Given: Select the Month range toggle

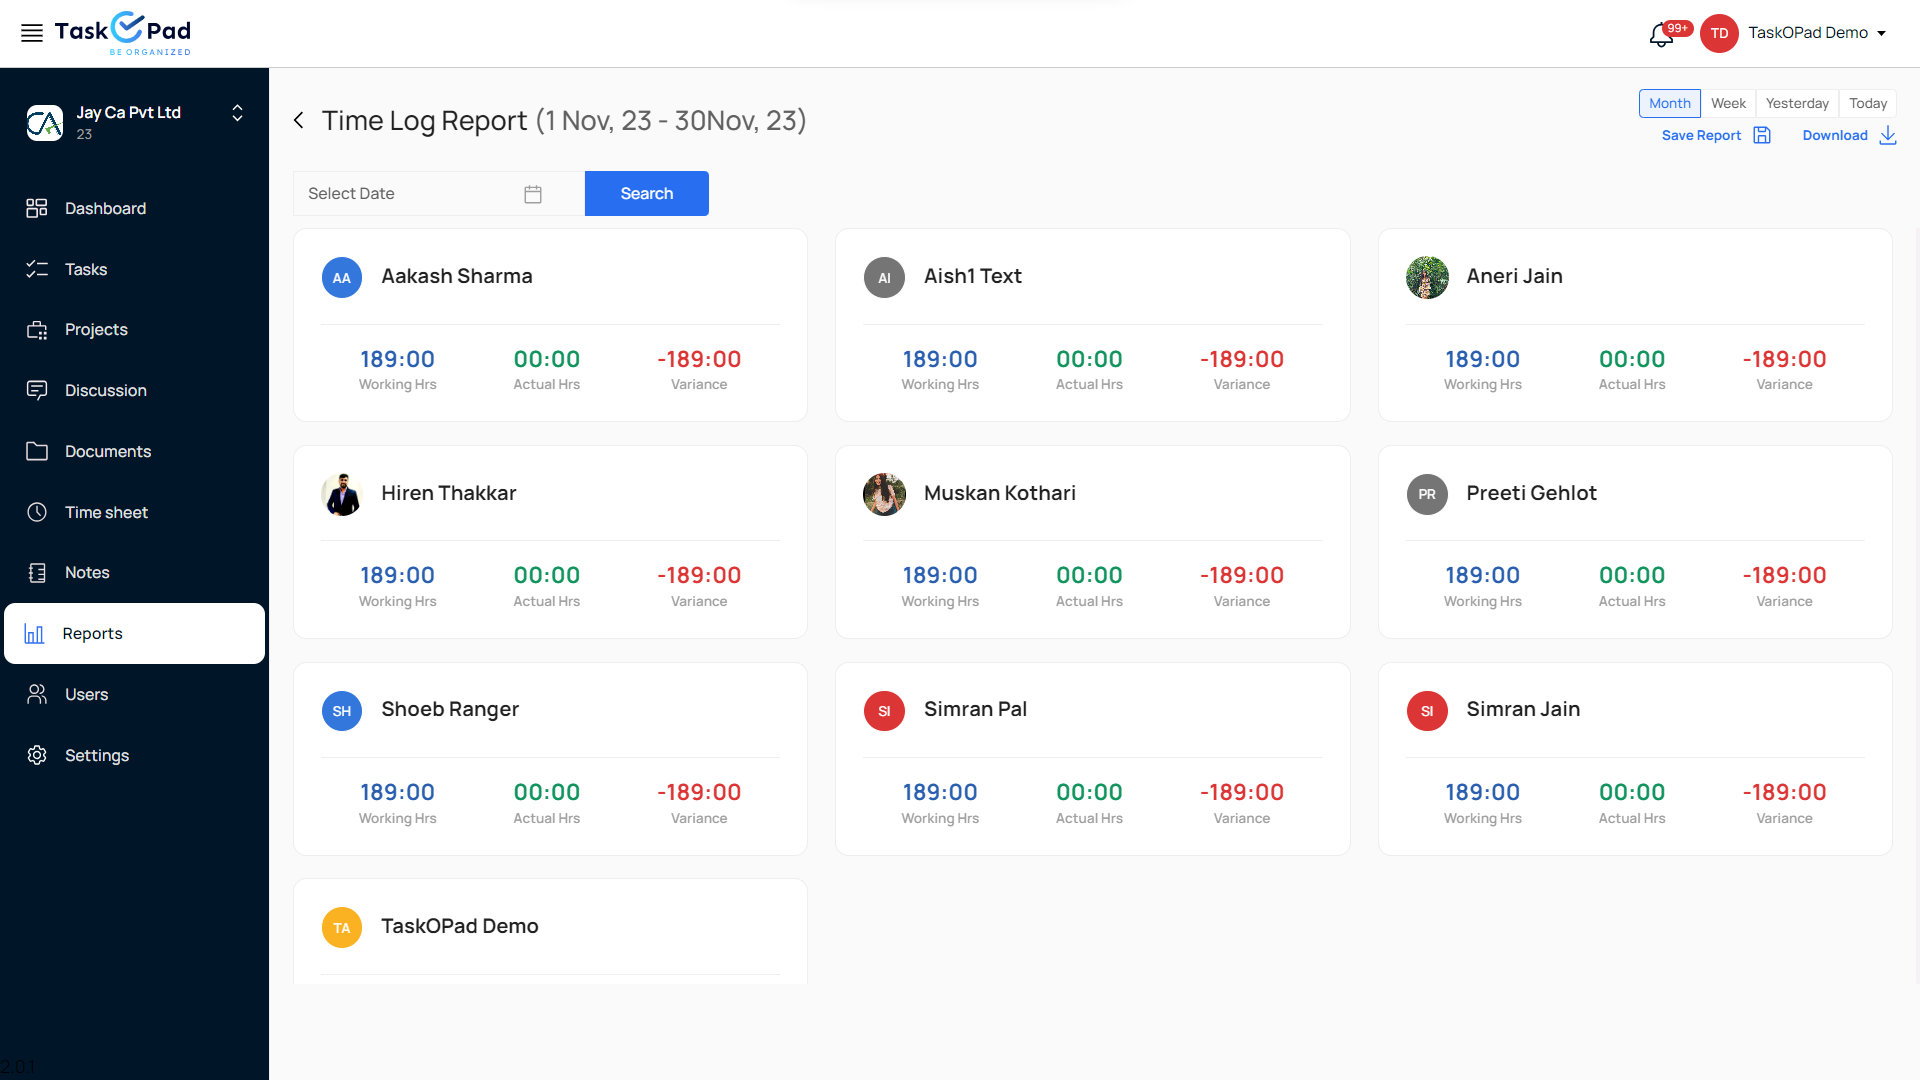Looking at the screenshot, I should click(1669, 103).
